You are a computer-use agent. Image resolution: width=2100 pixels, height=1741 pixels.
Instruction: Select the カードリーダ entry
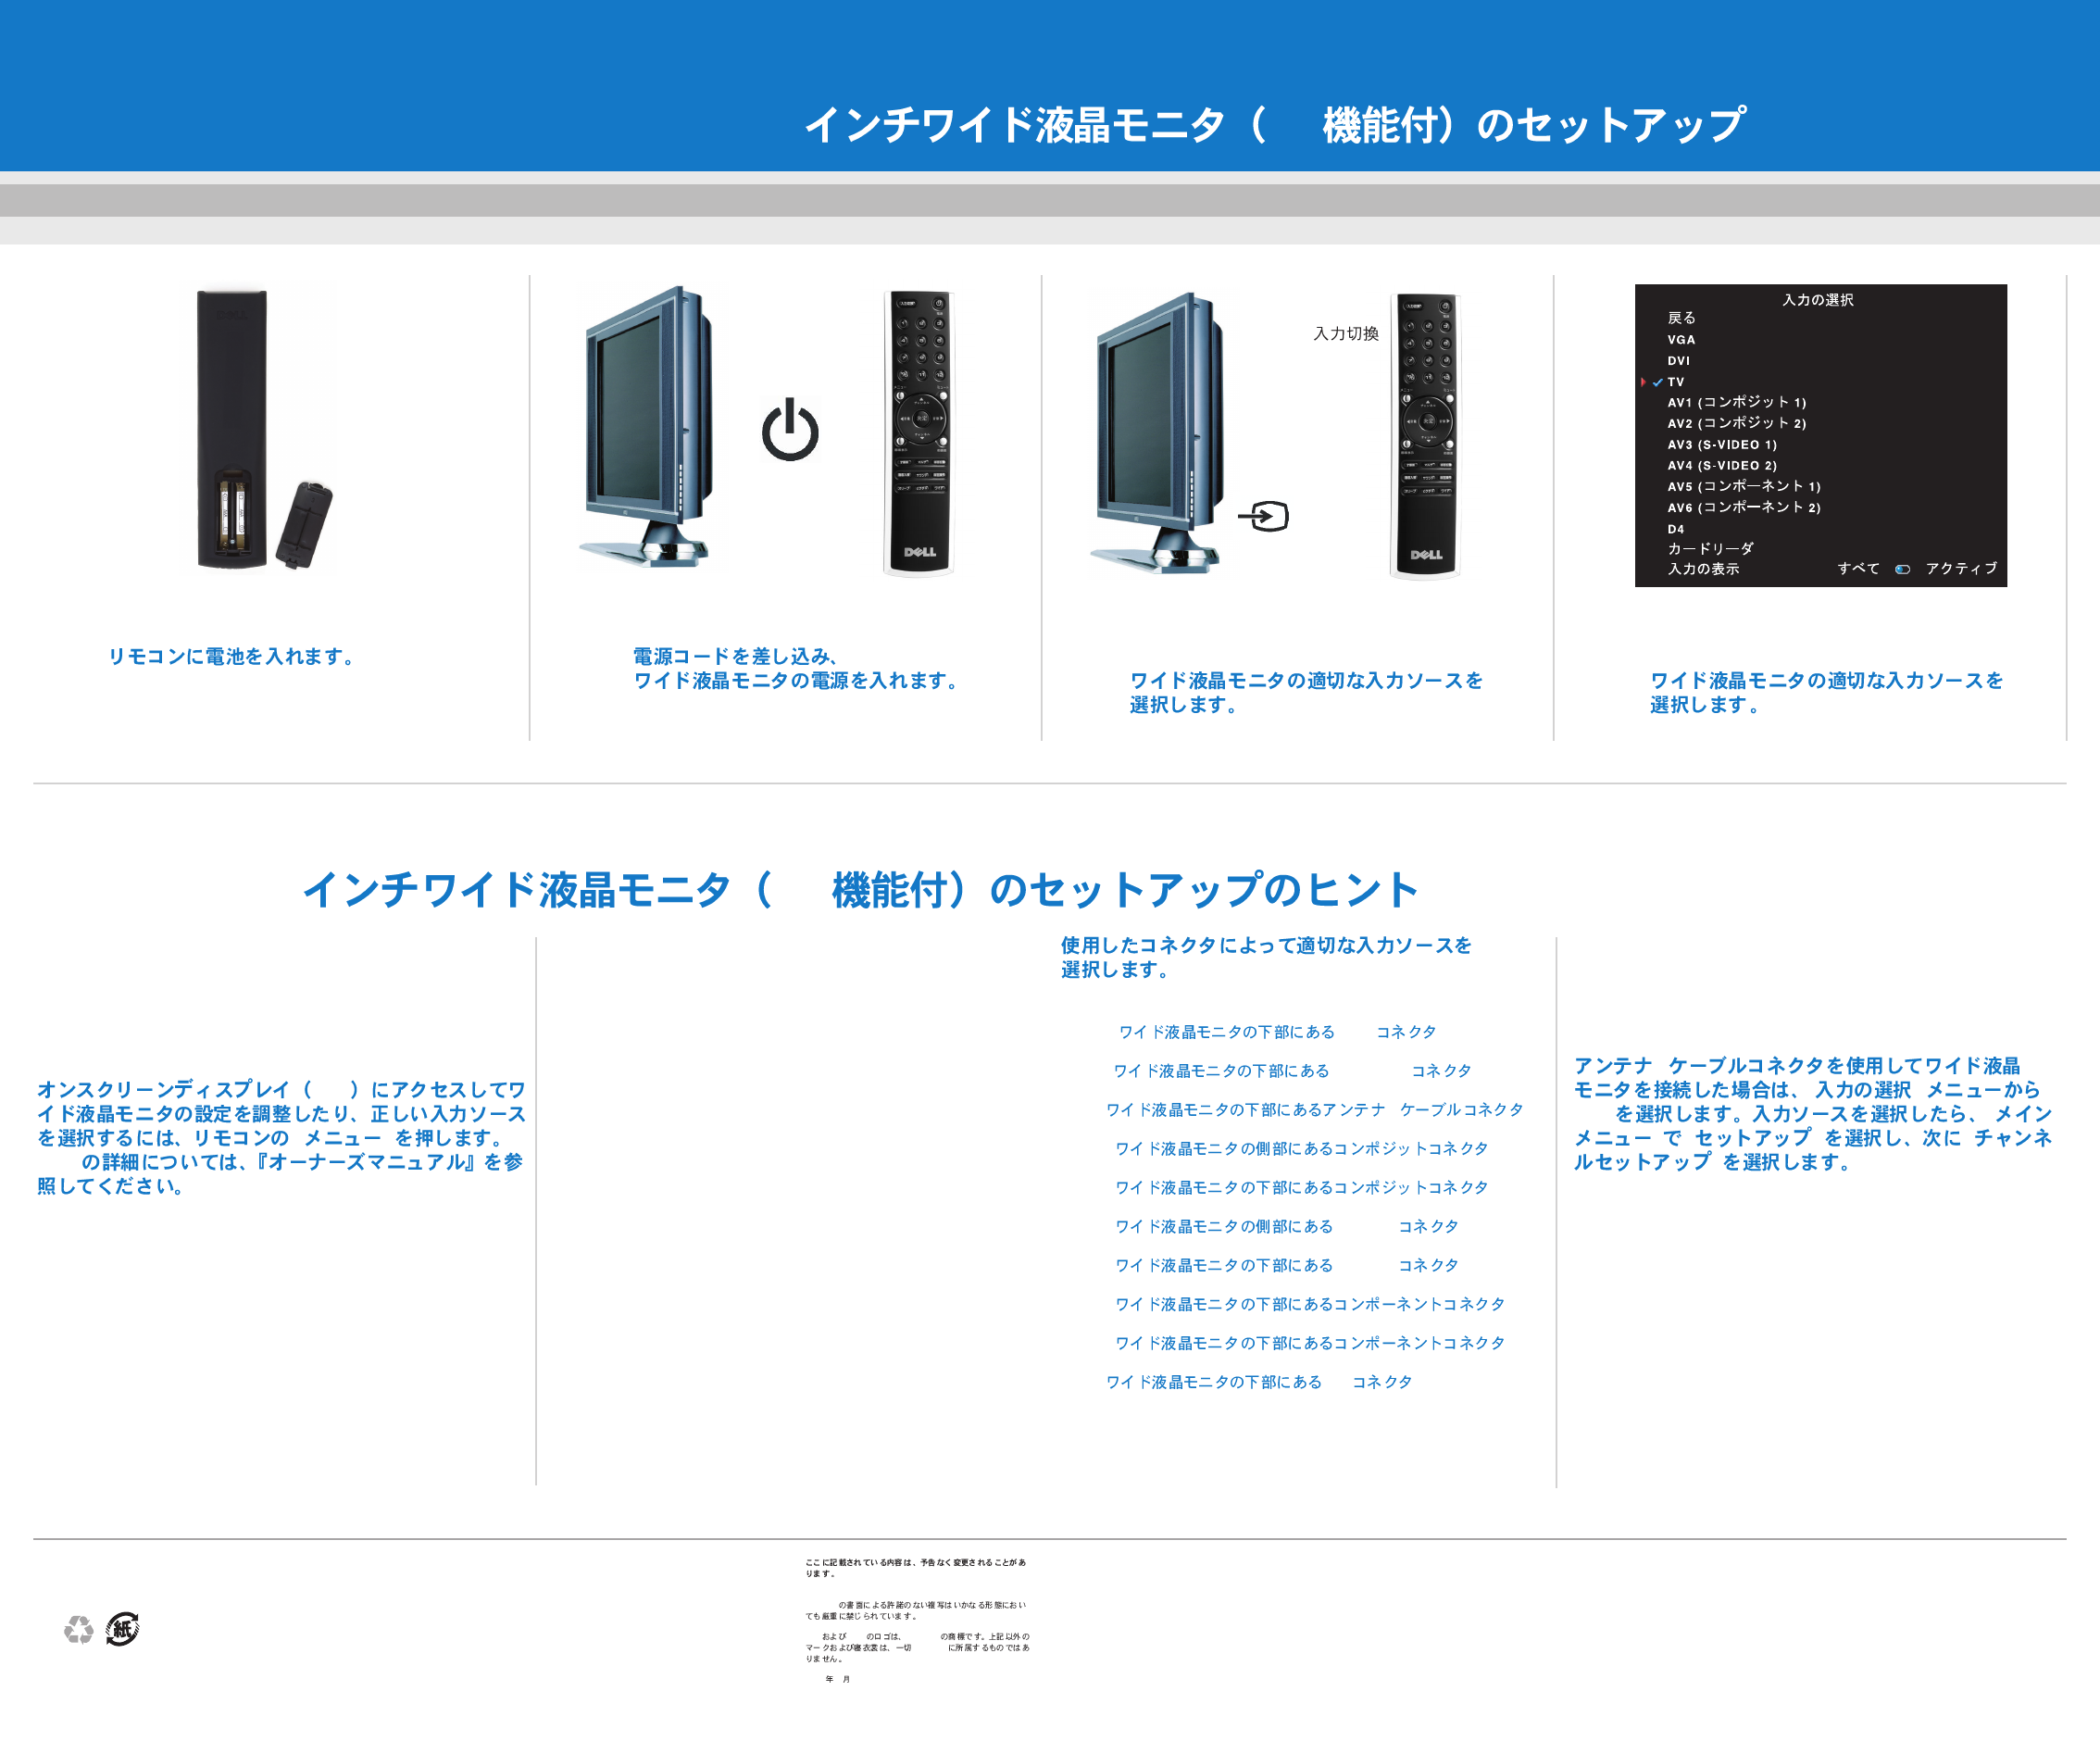pos(1709,549)
